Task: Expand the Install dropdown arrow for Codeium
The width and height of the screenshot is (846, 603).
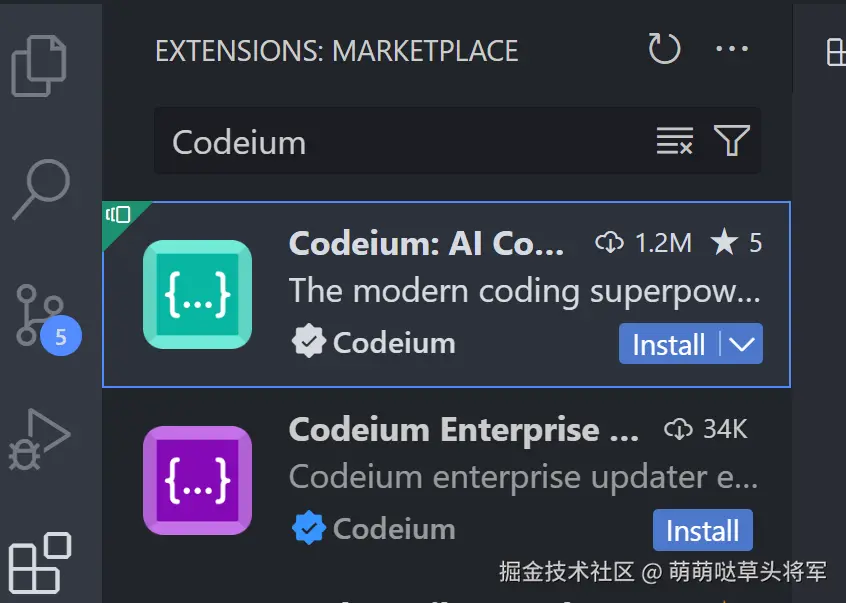Action: click(741, 344)
